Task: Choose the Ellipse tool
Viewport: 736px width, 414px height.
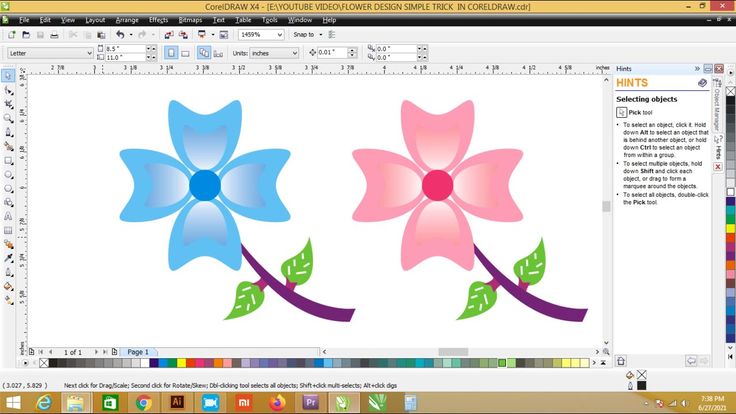Action: point(8,174)
